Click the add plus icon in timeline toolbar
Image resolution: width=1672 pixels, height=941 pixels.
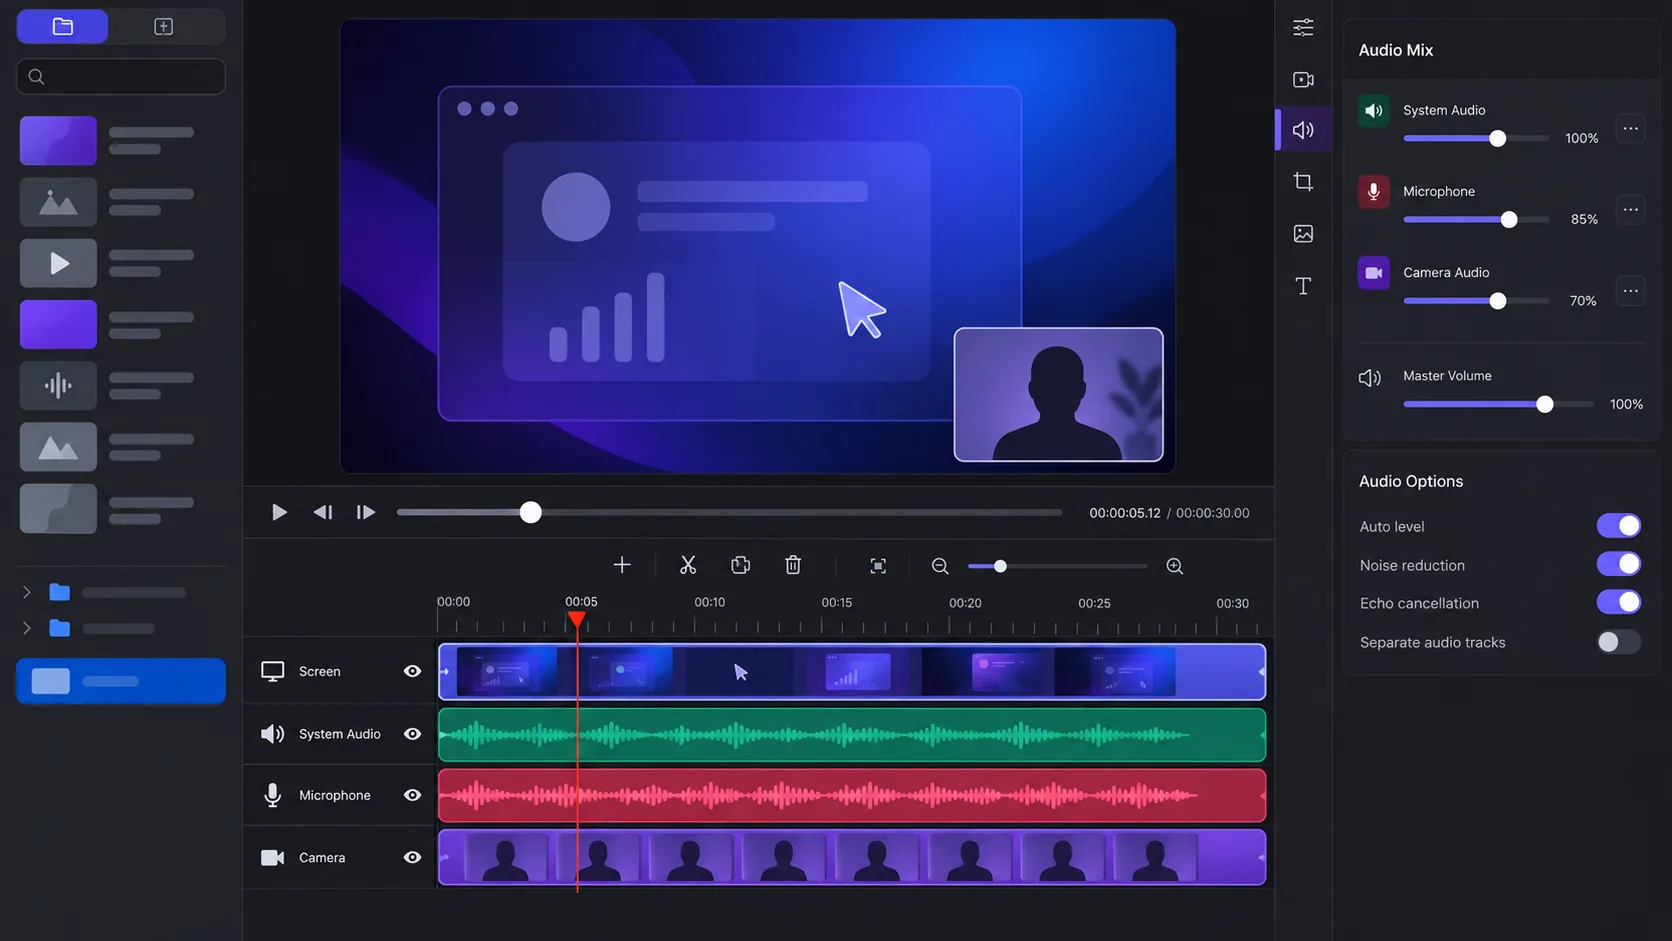622,566
